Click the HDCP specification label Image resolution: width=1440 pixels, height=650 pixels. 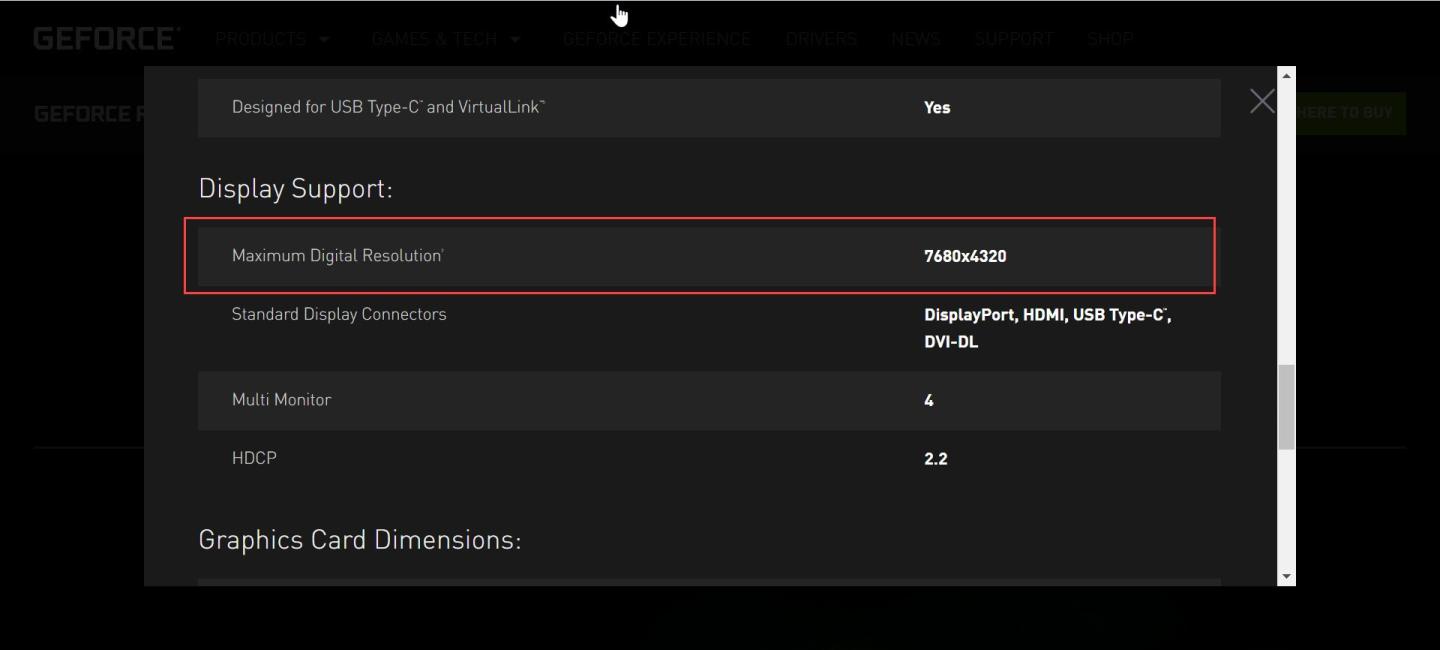[x=254, y=458]
